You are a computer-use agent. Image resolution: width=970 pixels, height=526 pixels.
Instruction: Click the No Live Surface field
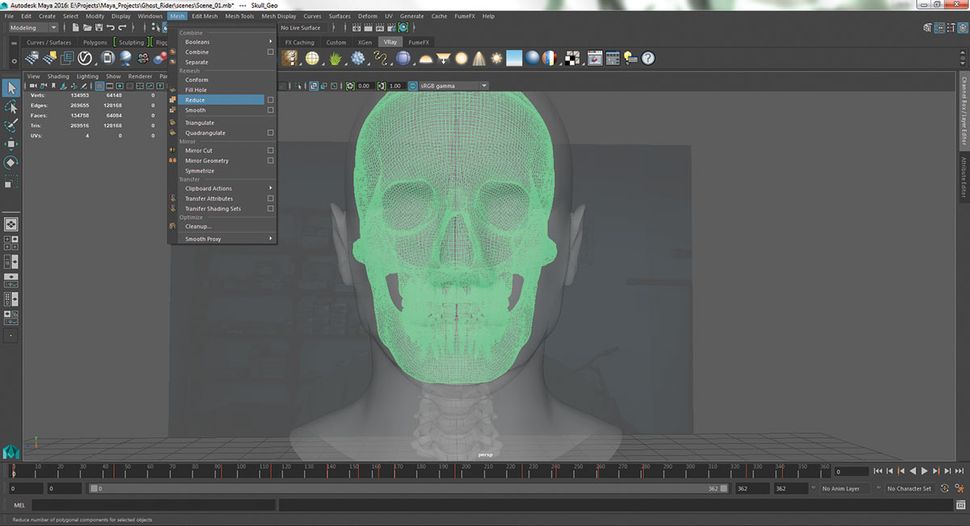pyautogui.click(x=301, y=28)
